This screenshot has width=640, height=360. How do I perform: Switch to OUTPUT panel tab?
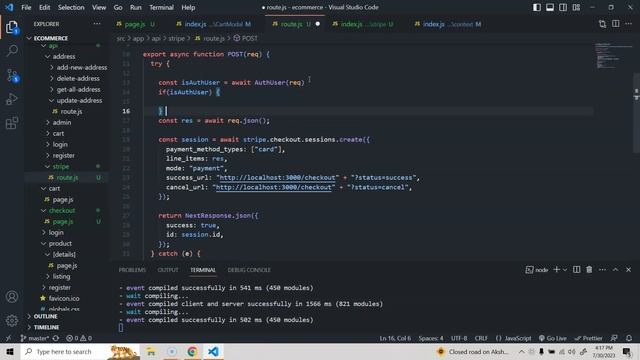tap(168, 270)
